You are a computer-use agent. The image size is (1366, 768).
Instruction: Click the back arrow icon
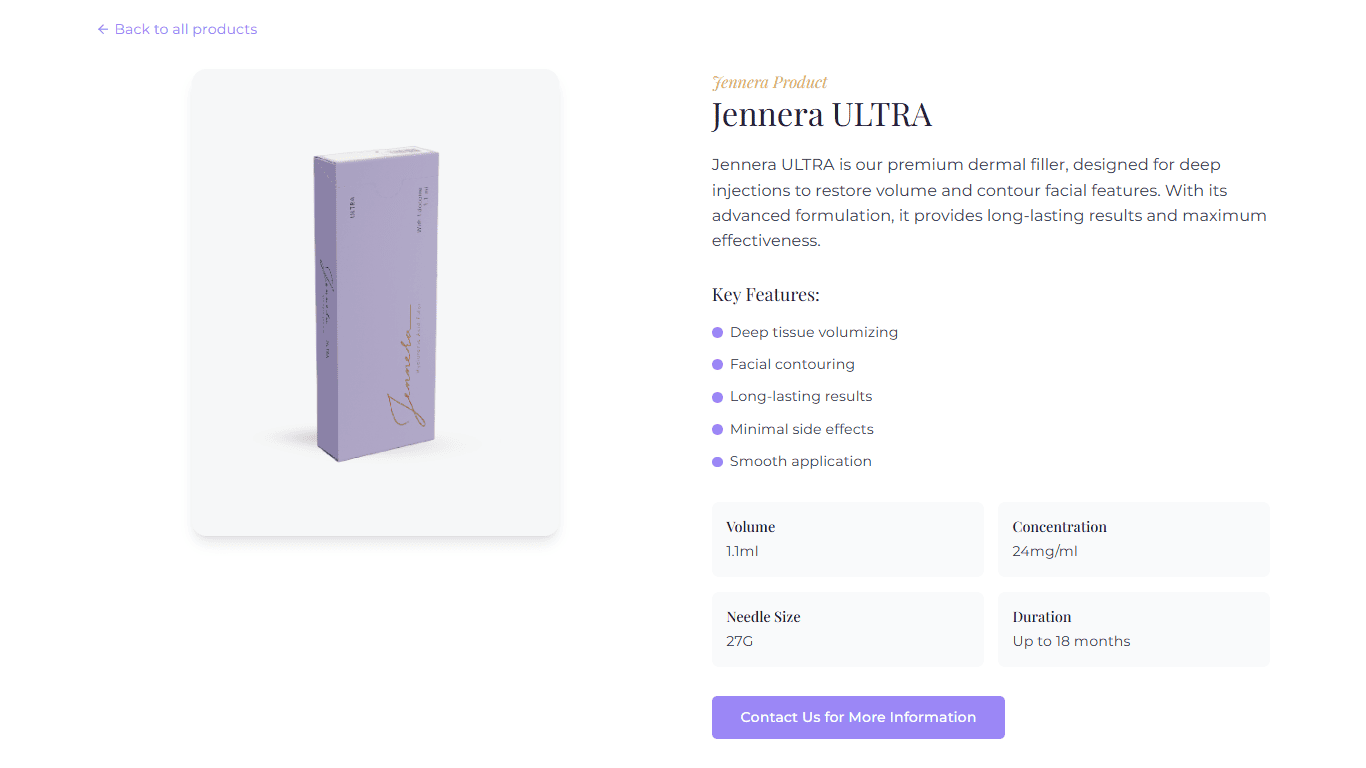click(103, 29)
